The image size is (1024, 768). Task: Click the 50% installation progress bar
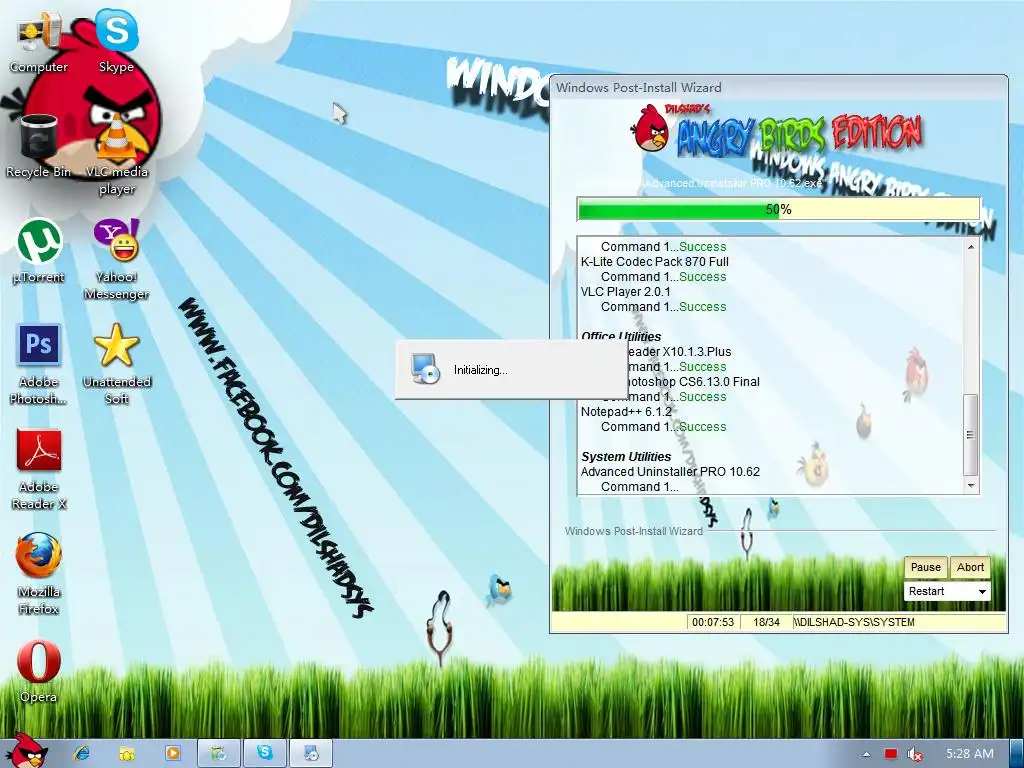pyautogui.click(x=778, y=209)
